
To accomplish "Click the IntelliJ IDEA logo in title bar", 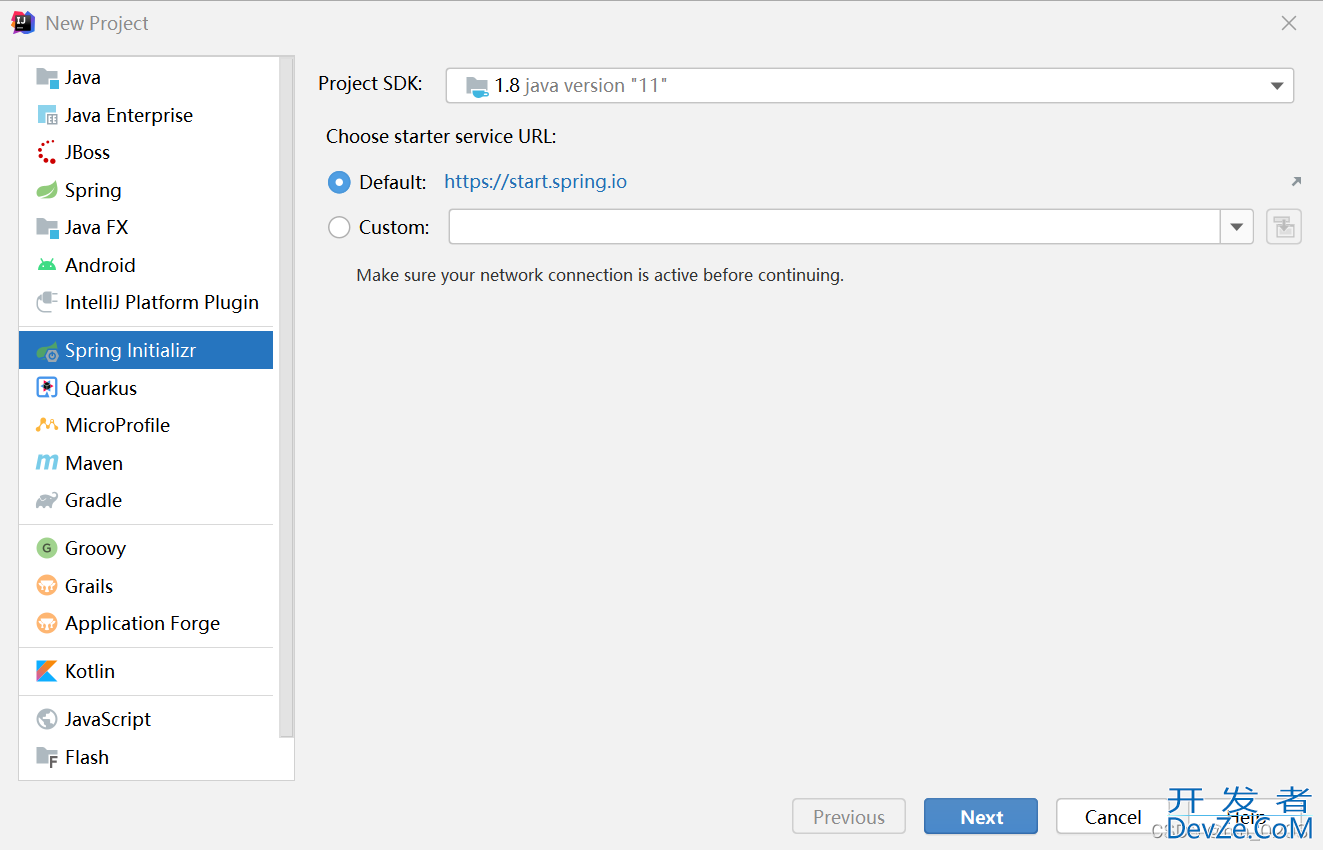I will (x=23, y=23).
